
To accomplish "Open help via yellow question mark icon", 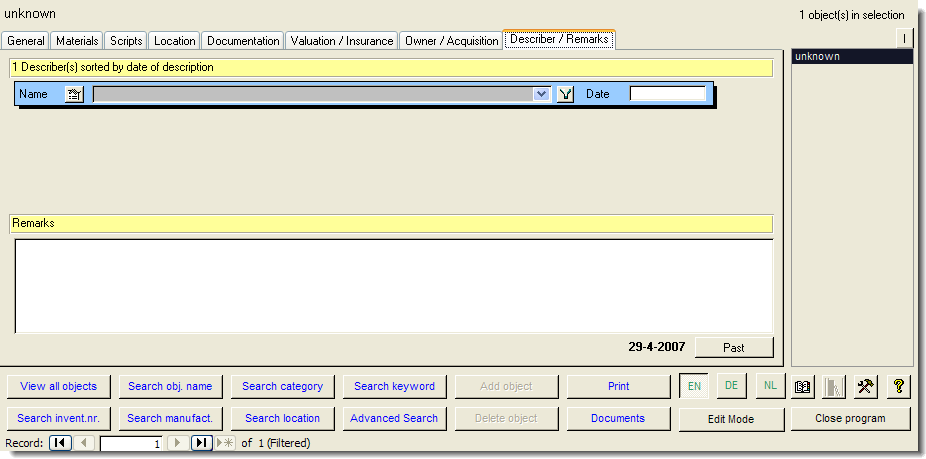I will pyautogui.click(x=898, y=386).
